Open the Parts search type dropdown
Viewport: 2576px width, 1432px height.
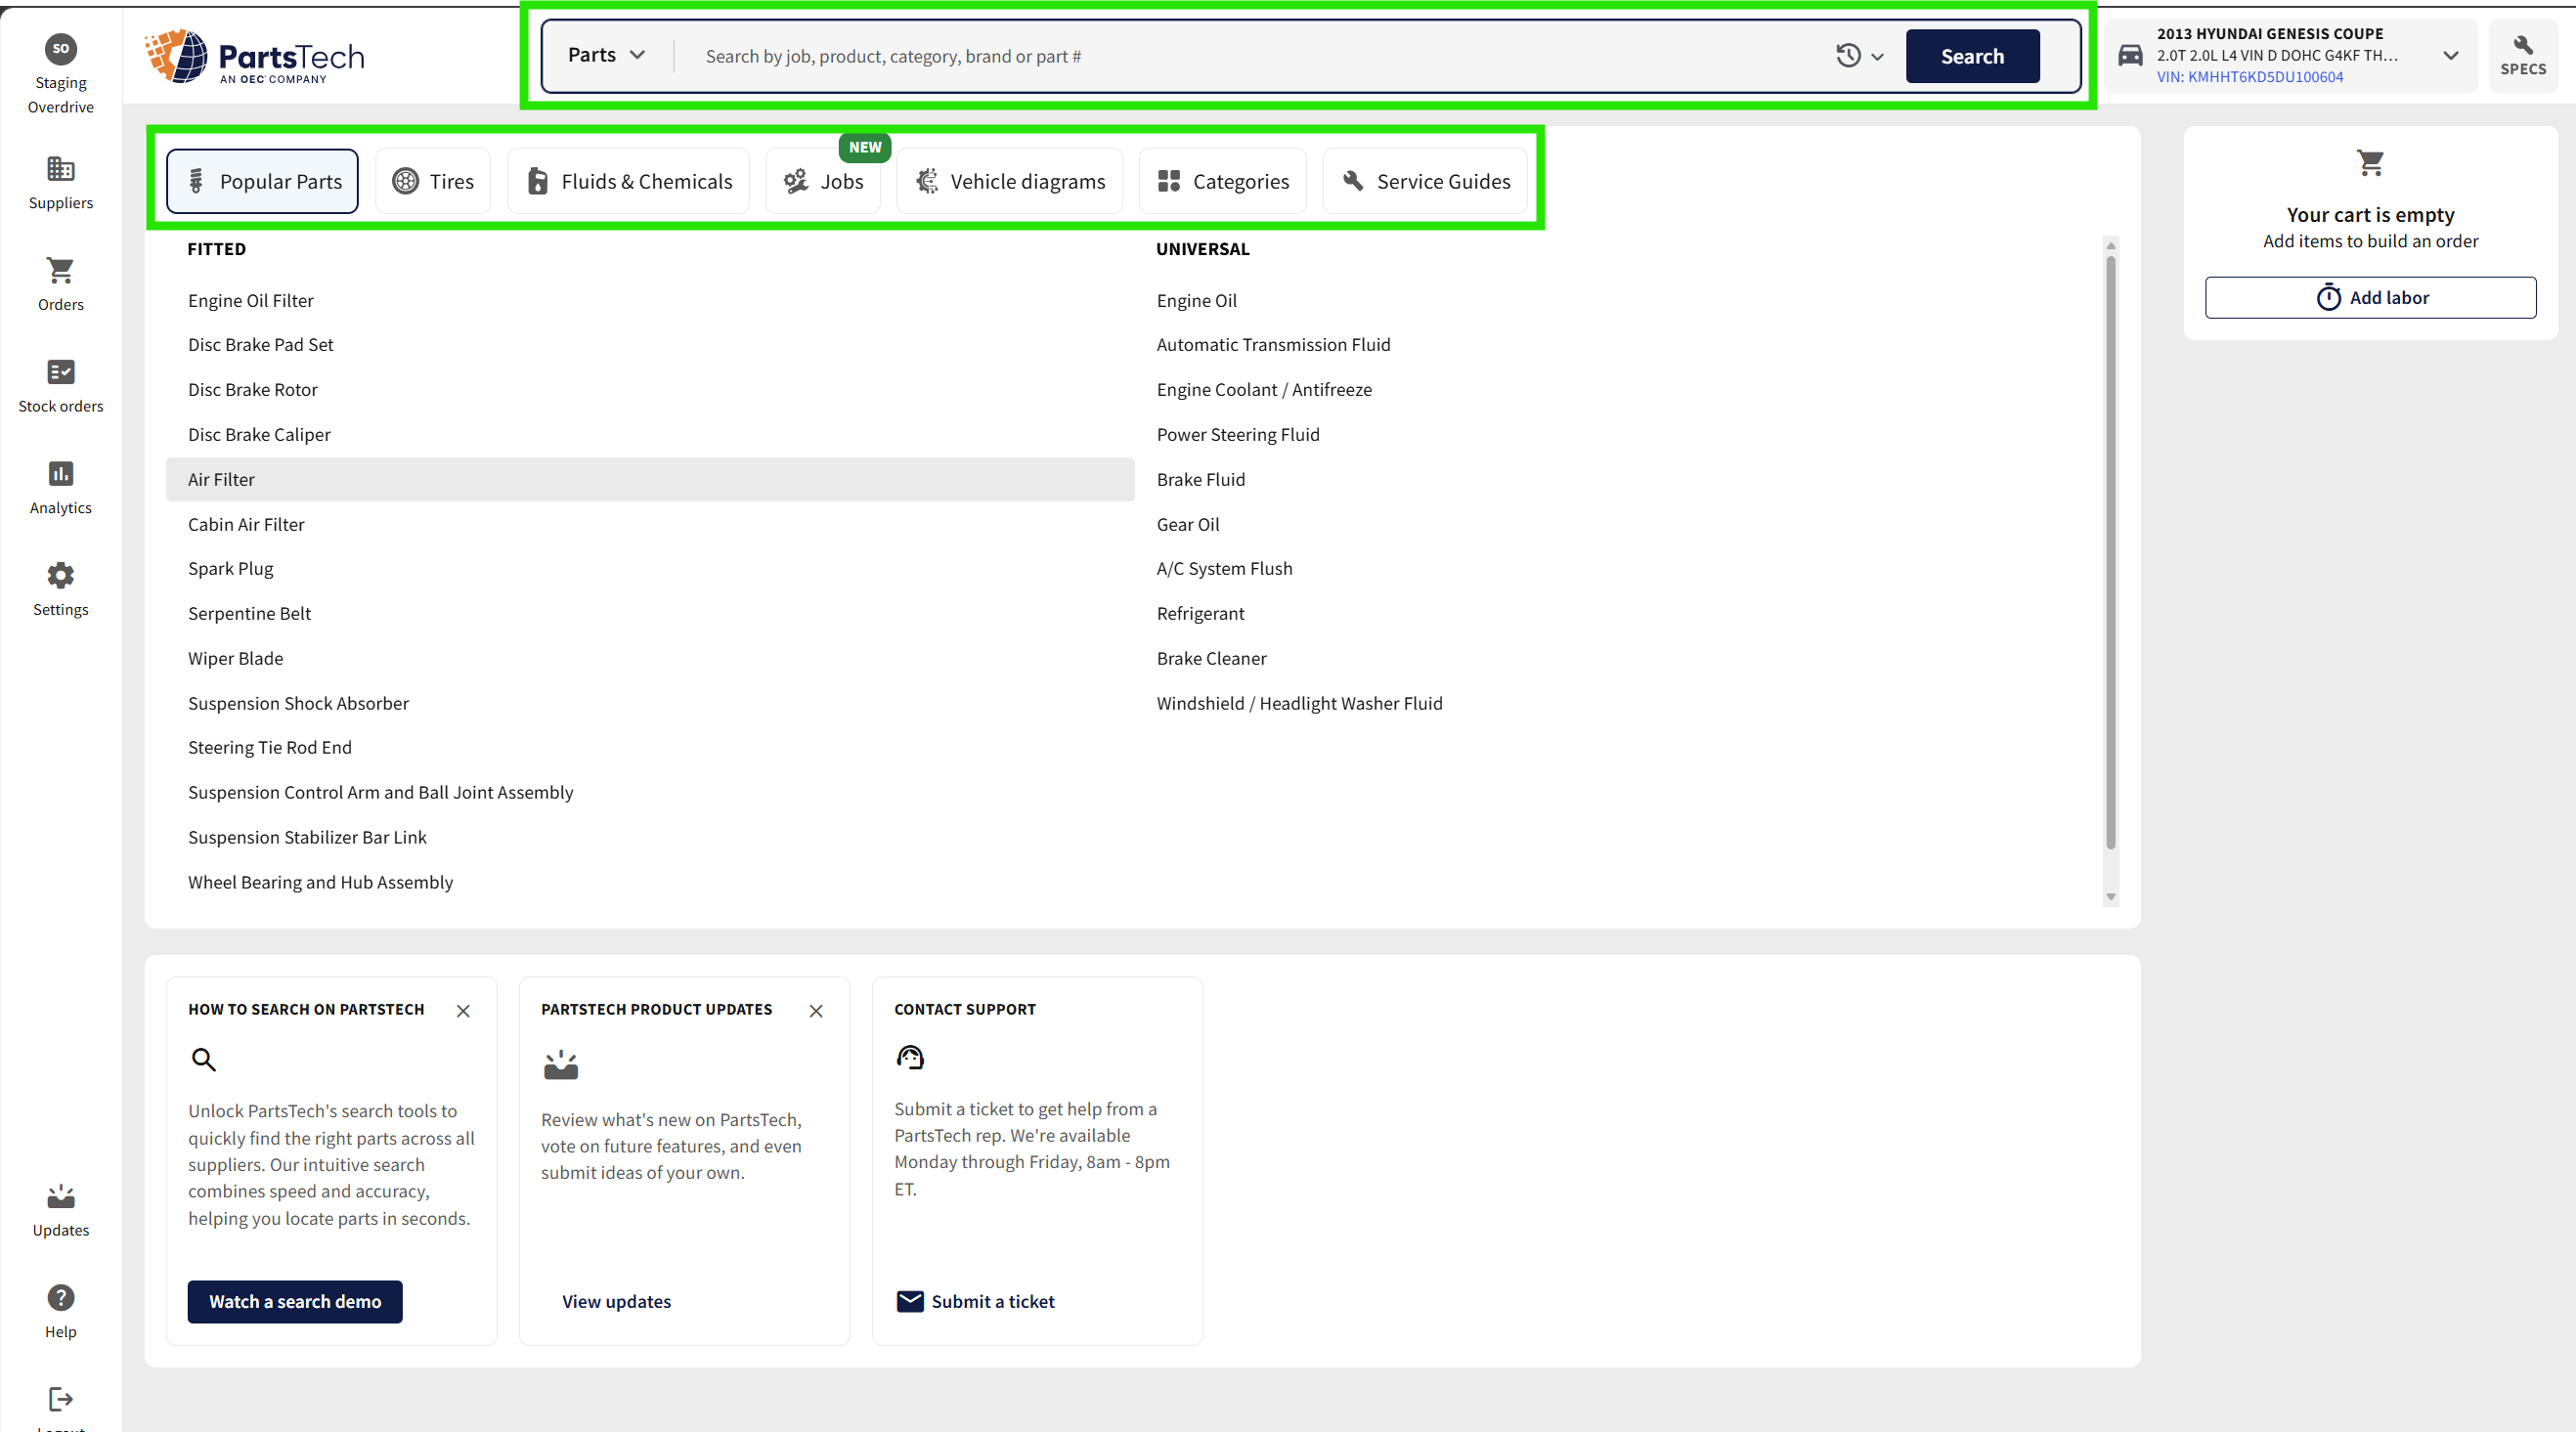pos(606,55)
